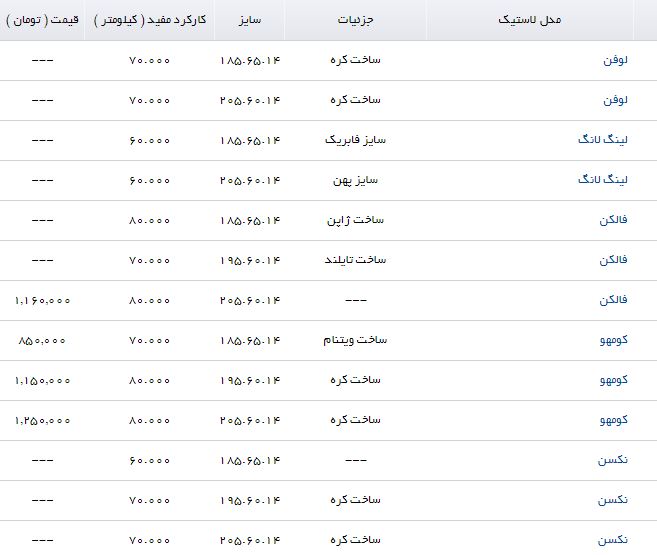Open the لینگ لانگ link beside سایز فابریک
The height and width of the screenshot is (555, 657).
click(x=603, y=139)
